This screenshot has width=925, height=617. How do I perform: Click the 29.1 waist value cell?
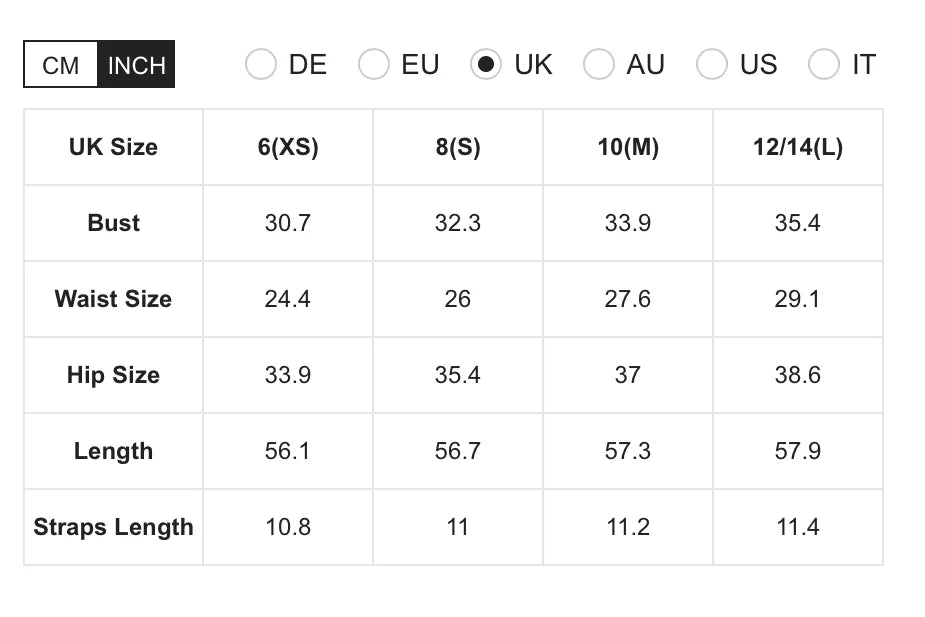pos(798,299)
